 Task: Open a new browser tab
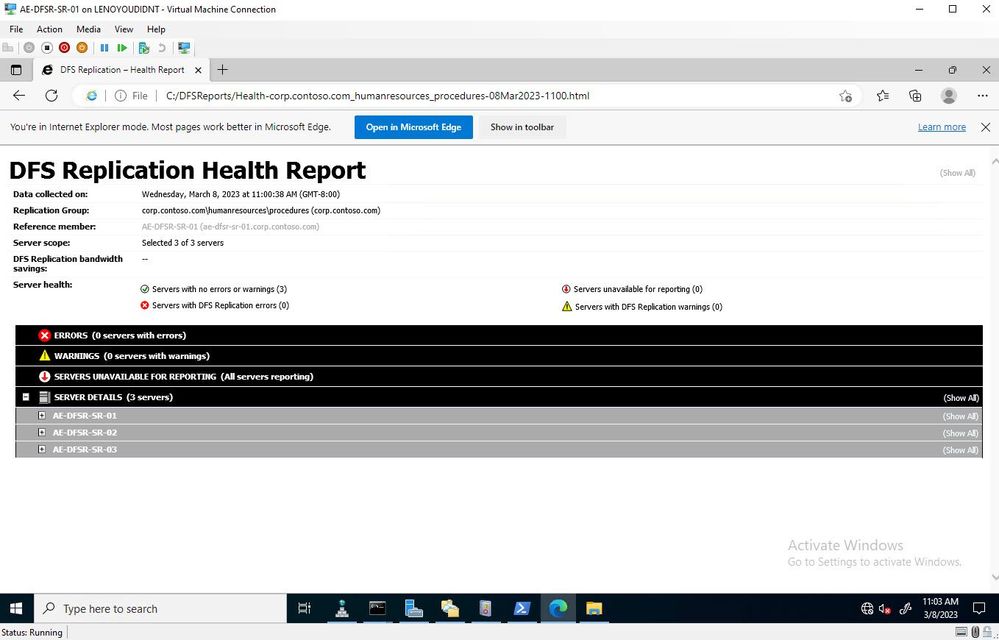pyautogui.click(x=222, y=70)
